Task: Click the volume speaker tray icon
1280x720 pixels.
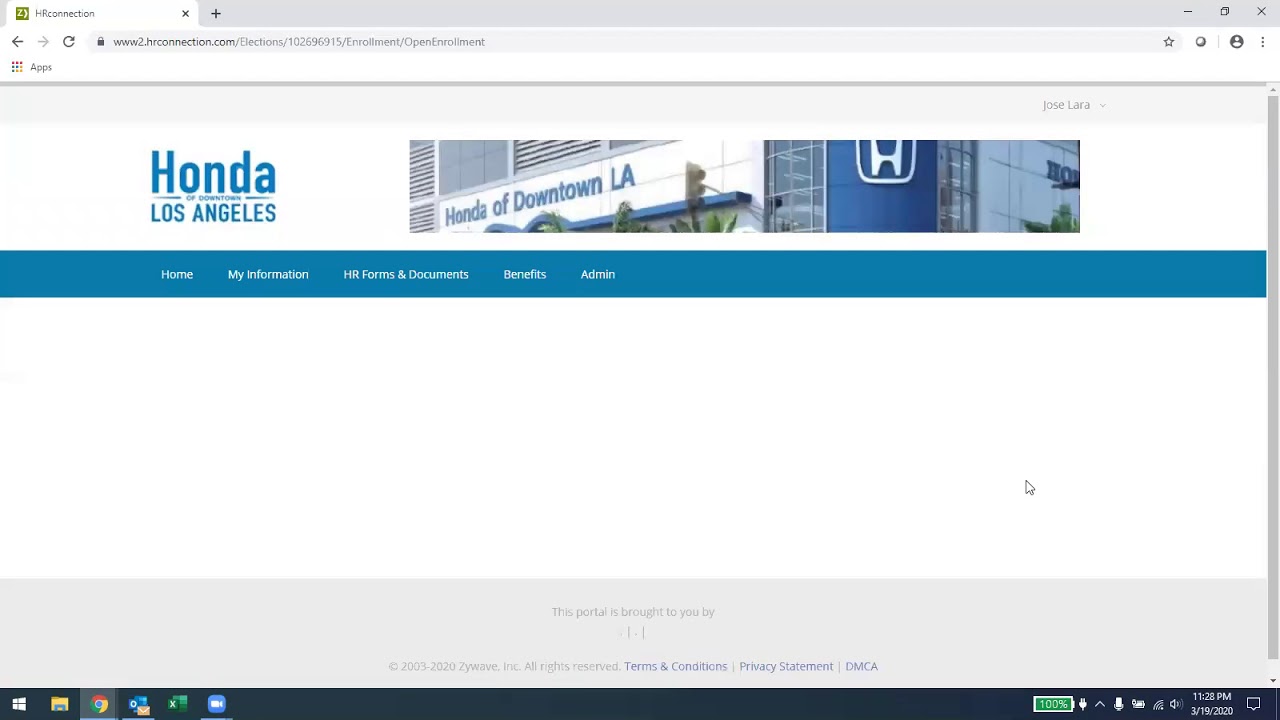Action: [x=1176, y=704]
